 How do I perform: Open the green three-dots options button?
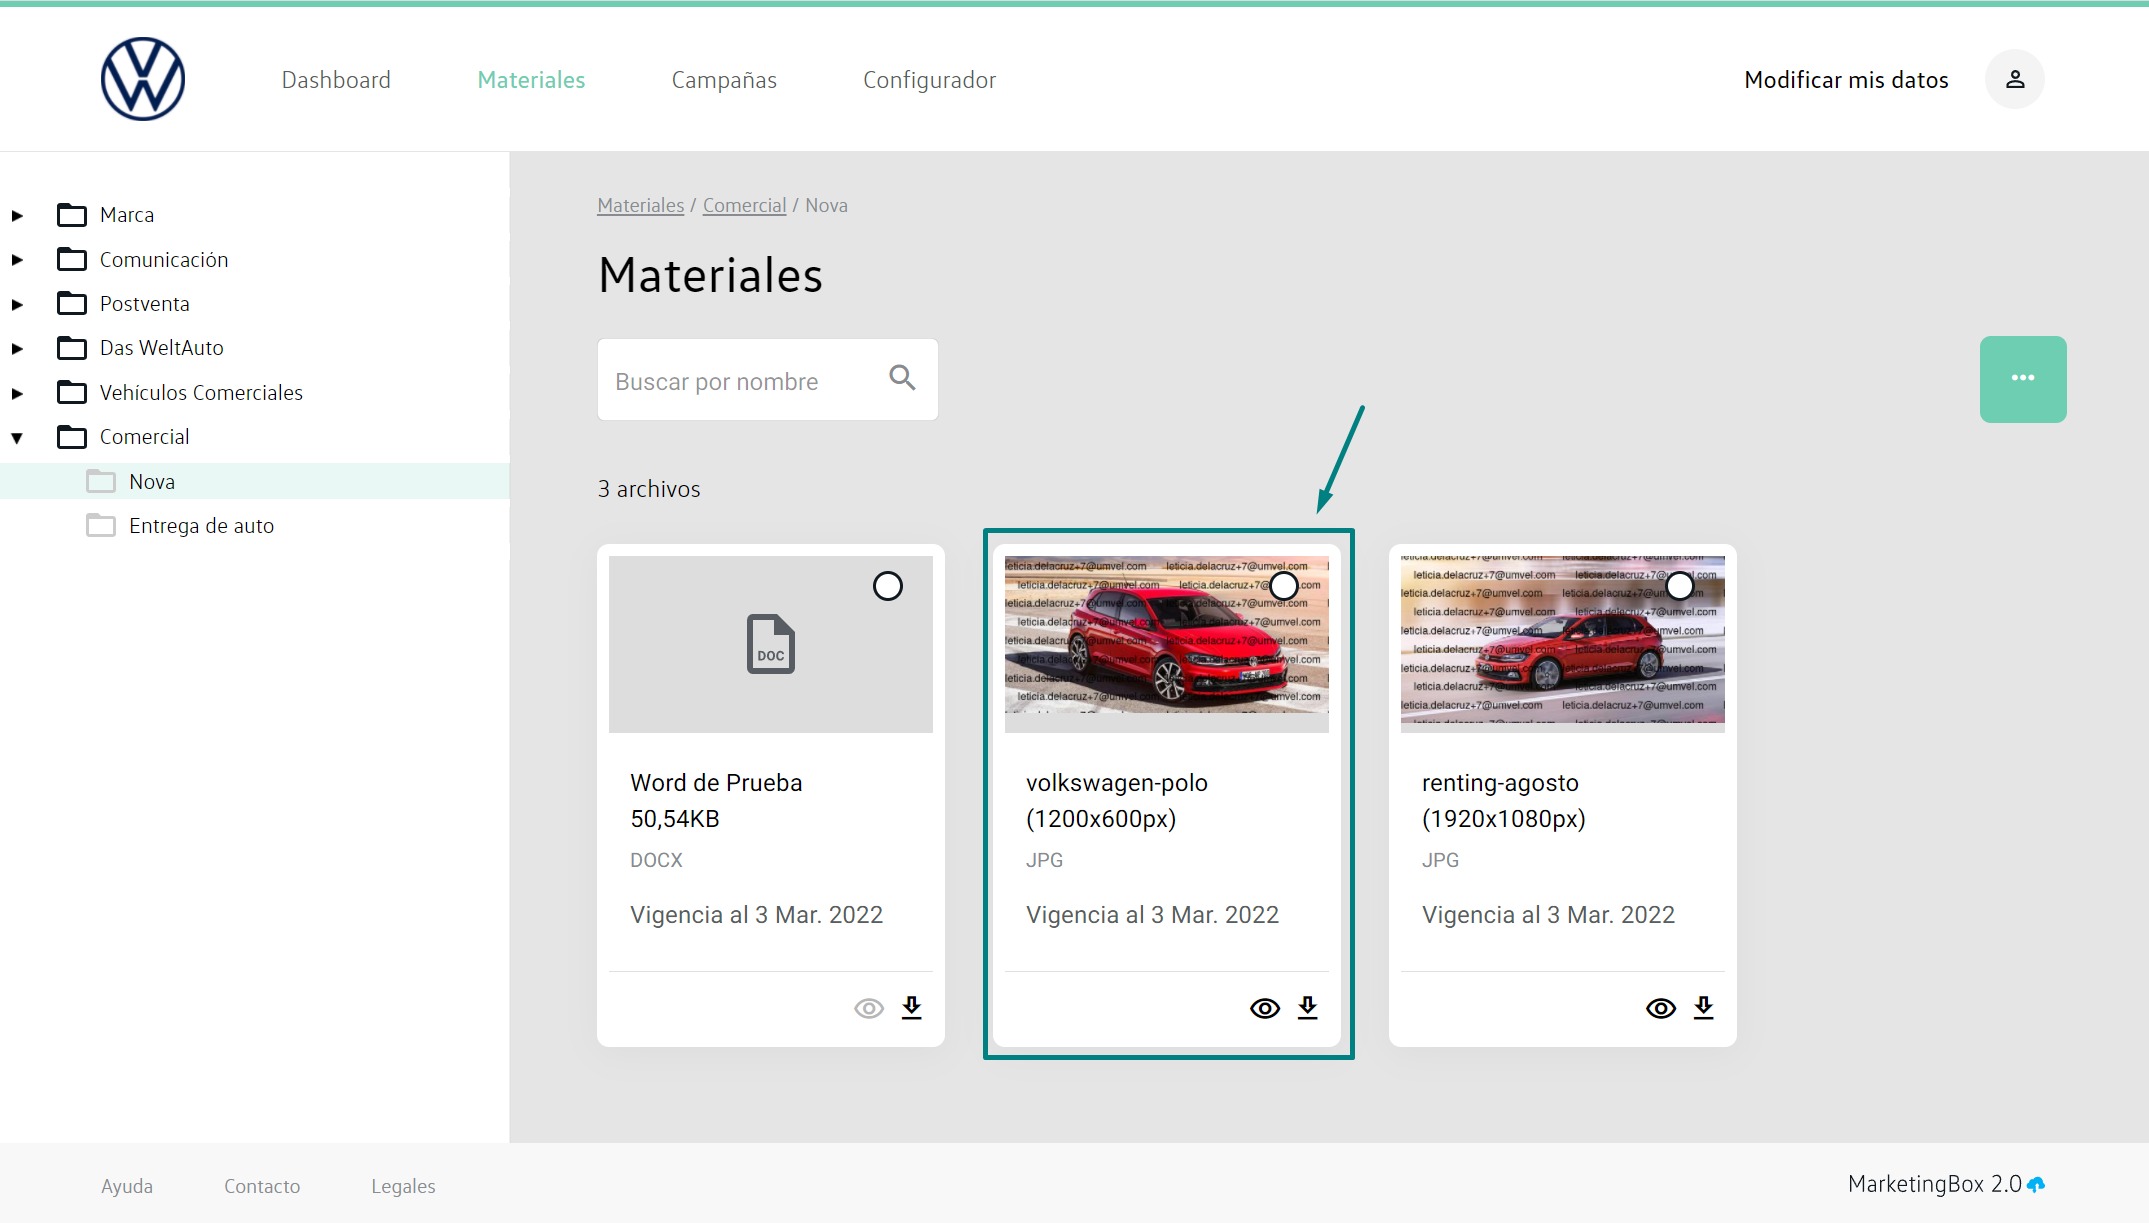2022,379
